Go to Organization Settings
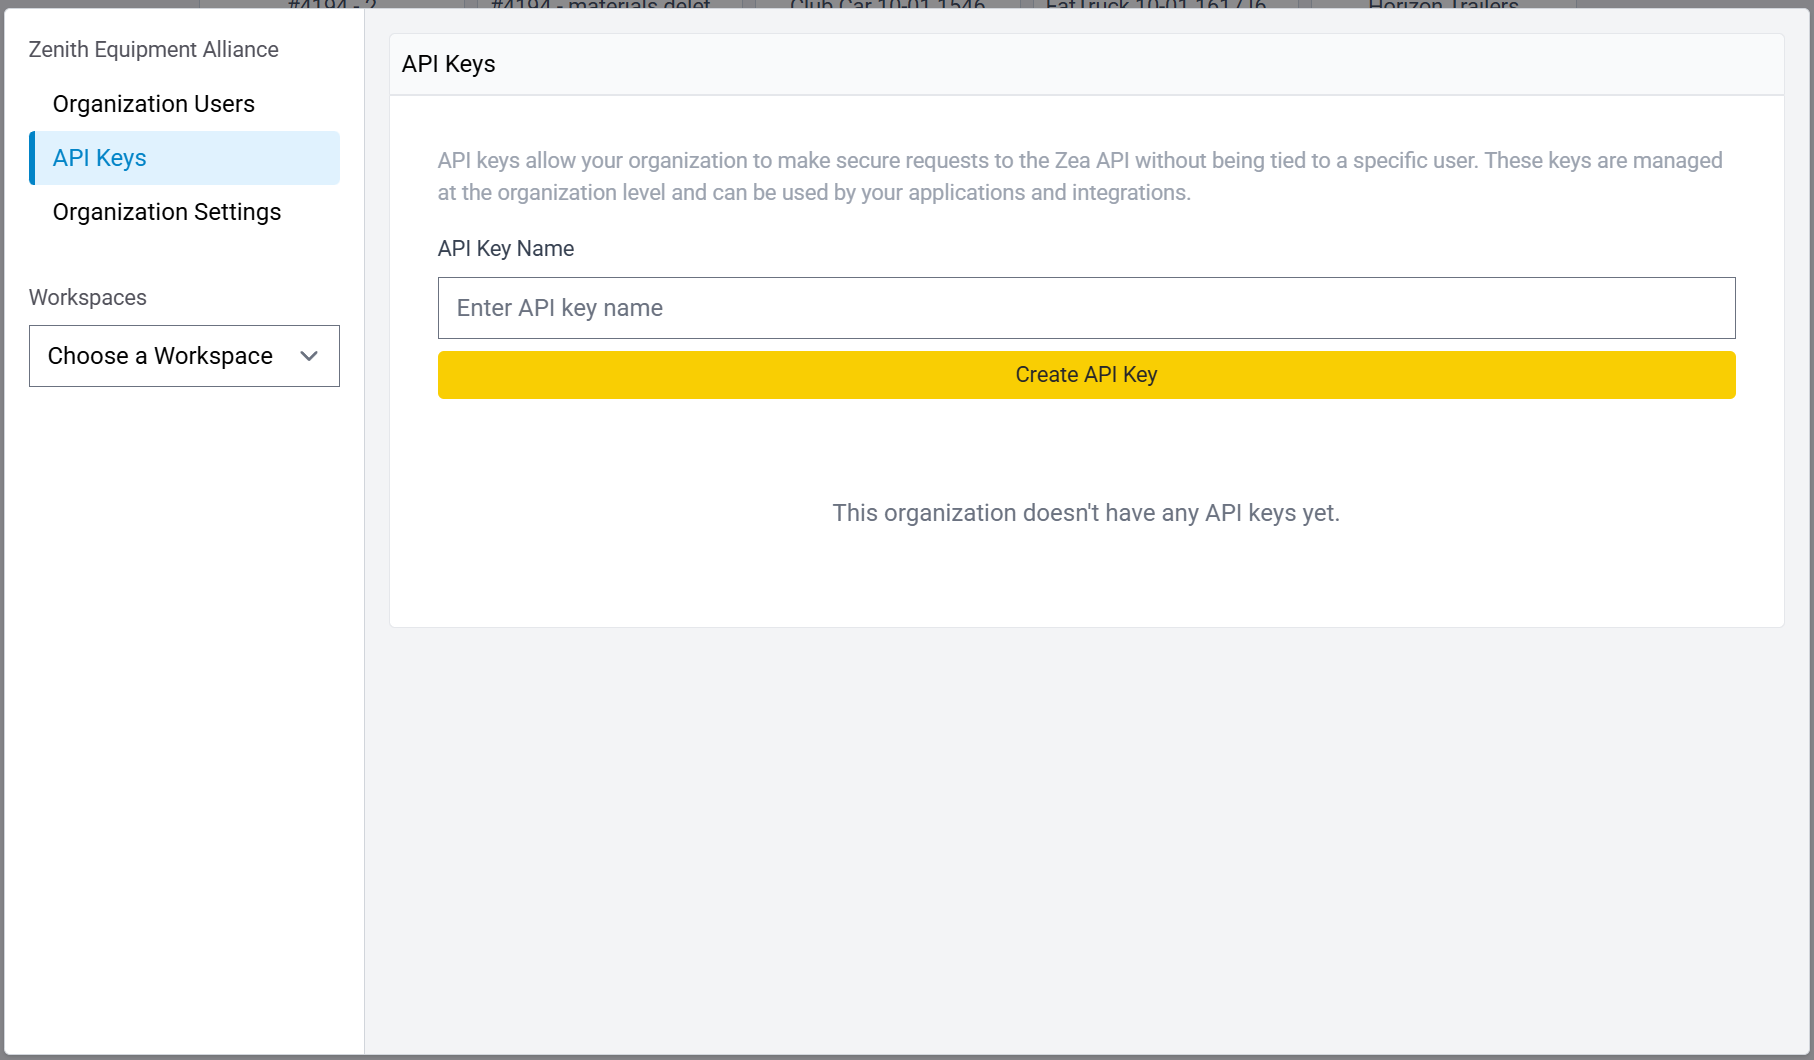Image resolution: width=1814 pixels, height=1060 pixels. 167,212
